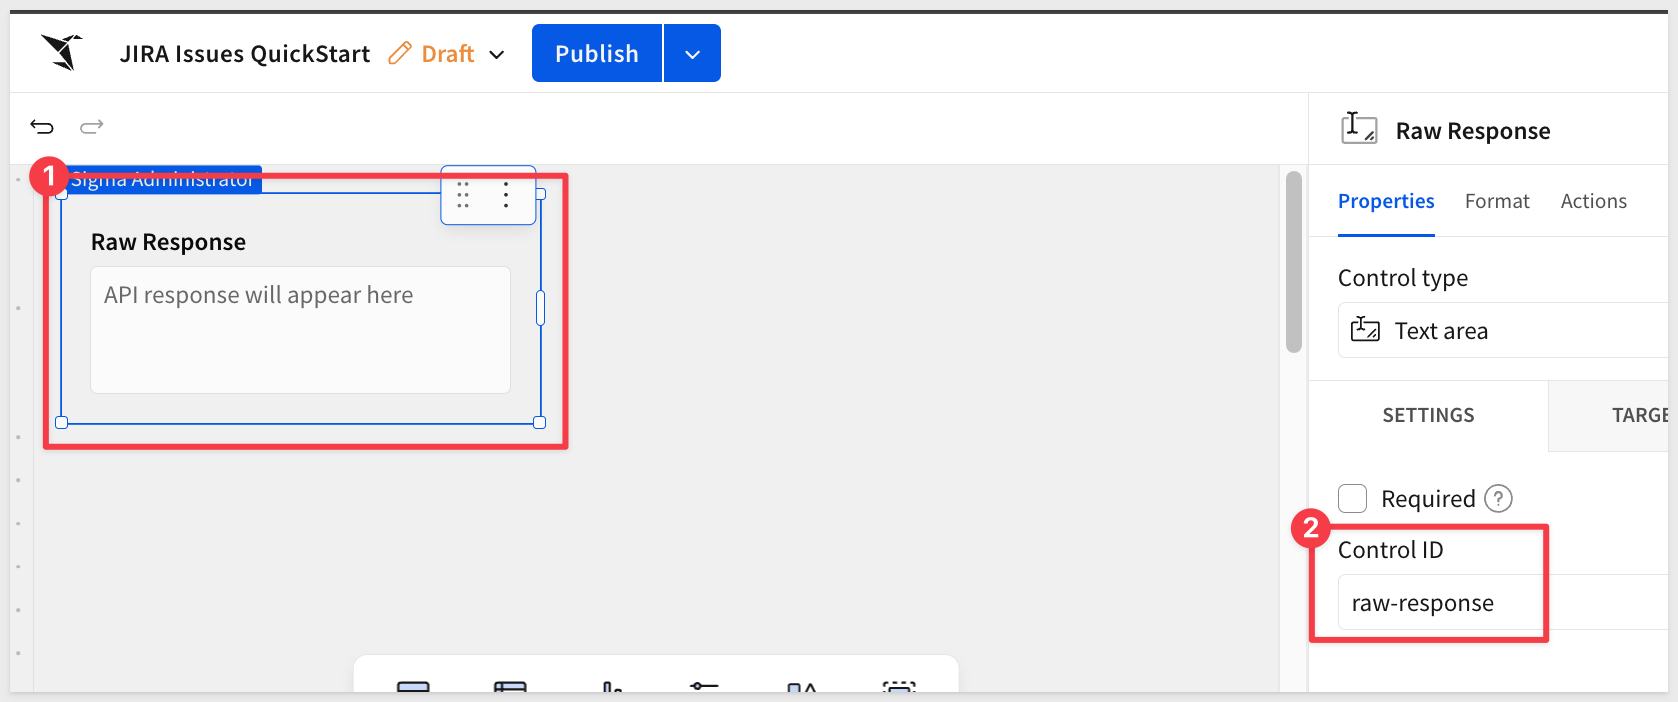Click the controls slider icon in bottom toolbar

(704, 687)
